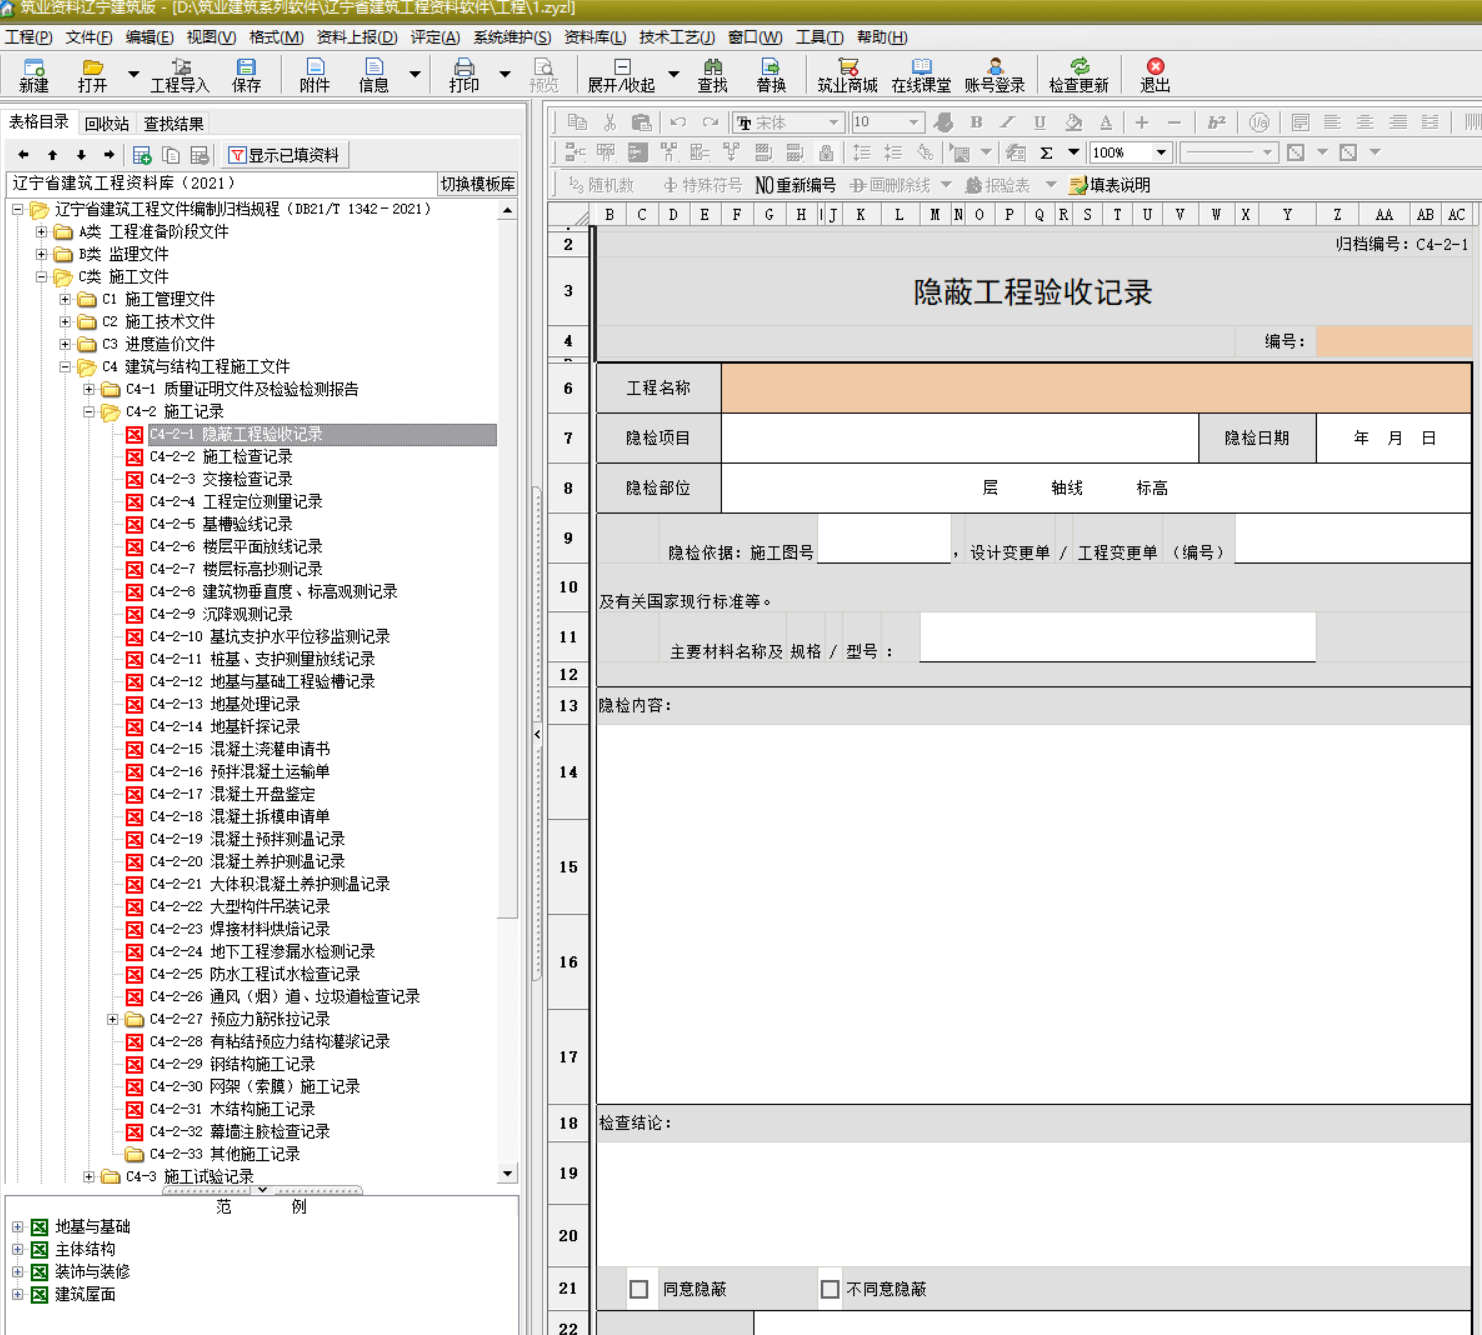The image size is (1482, 1335).
Task: Click the 检查更新 check update icon
Action: pyautogui.click(x=1078, y=75)
